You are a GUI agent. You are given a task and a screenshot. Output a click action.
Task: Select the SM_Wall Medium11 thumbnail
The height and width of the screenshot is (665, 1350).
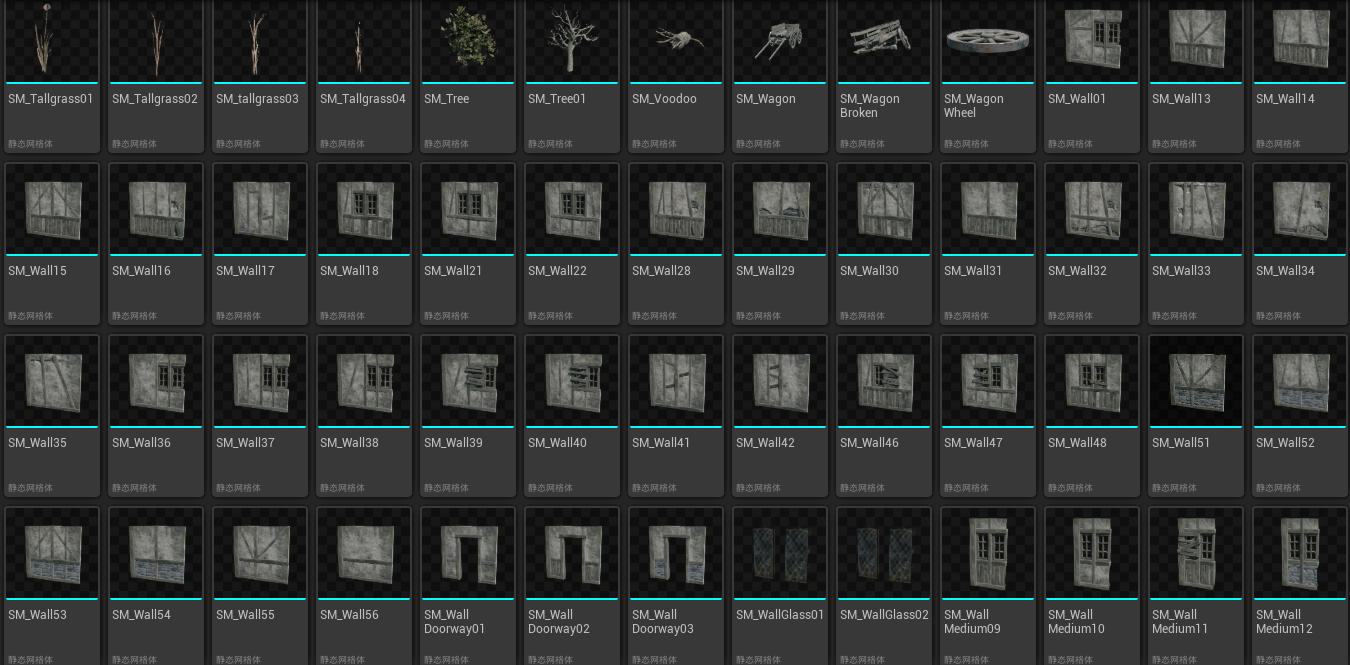pyautogui.click(x=1196, y=553)
